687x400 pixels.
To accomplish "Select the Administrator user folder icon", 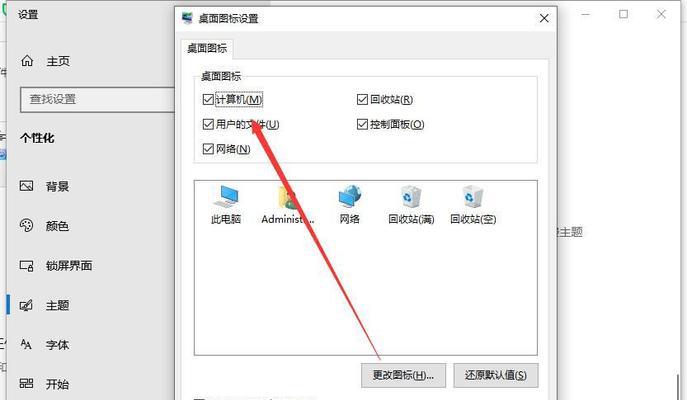I will (x=287, y=197).
